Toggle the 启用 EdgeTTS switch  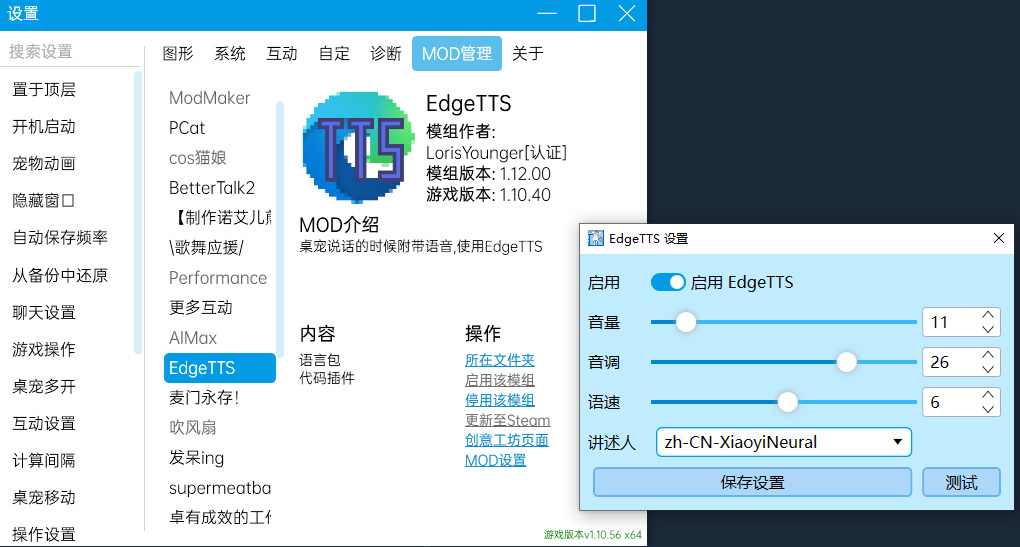[667, 282]
